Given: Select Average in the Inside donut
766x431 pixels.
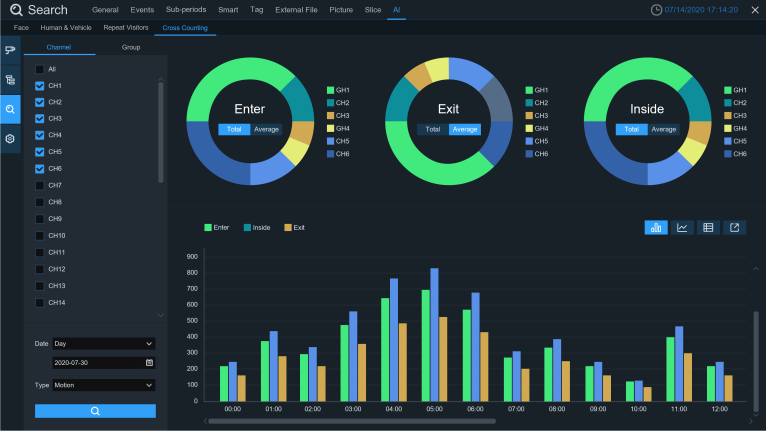Looking at the screenshot, I should [663, 129].
